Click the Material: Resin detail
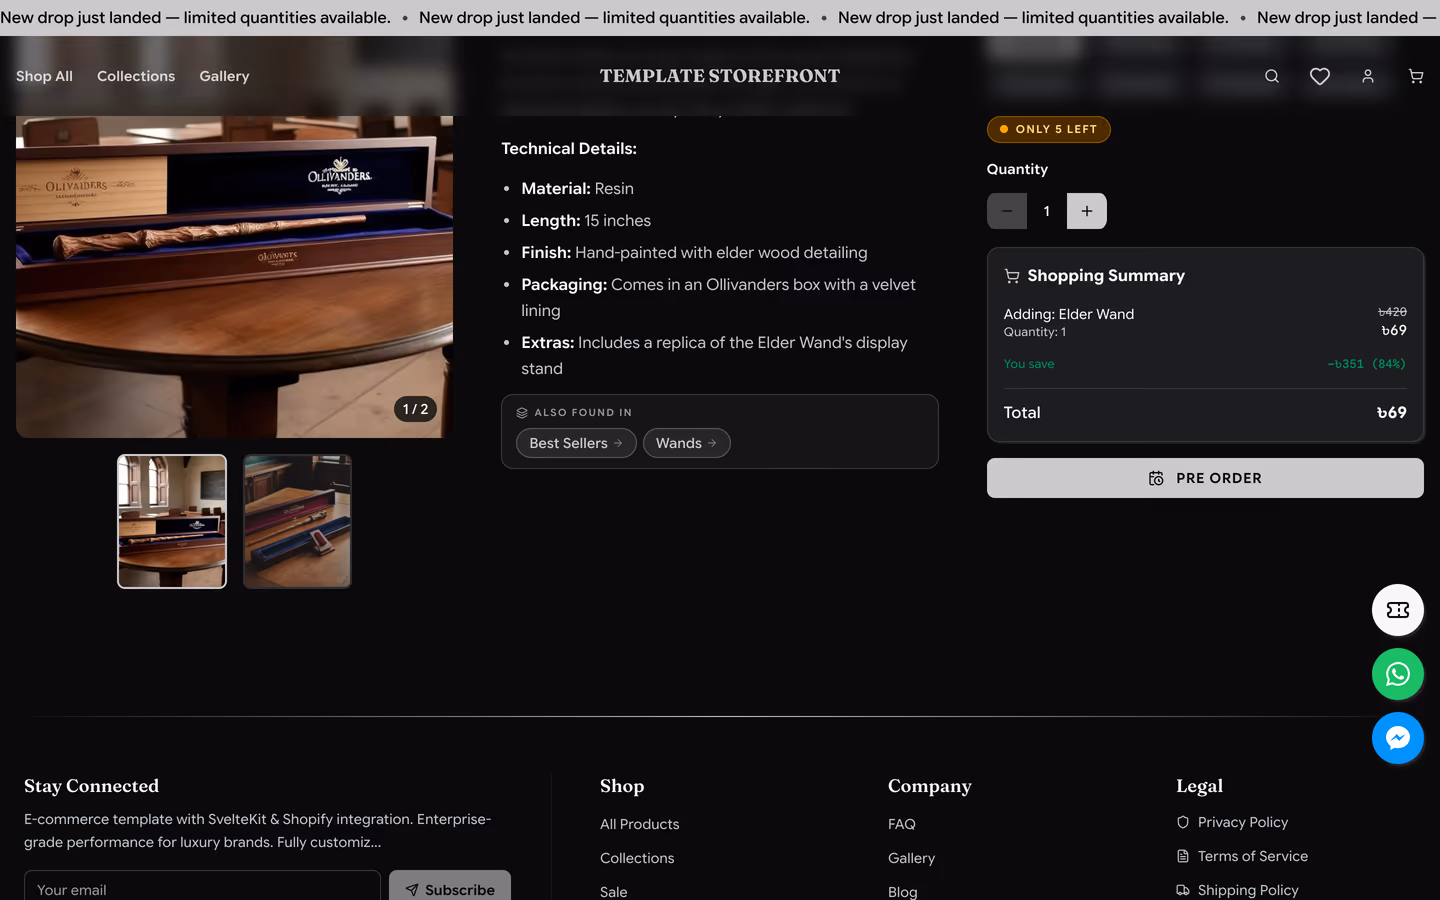This screenshot has width=1440, height=900. pyautogui.click(x=577, y=189)
